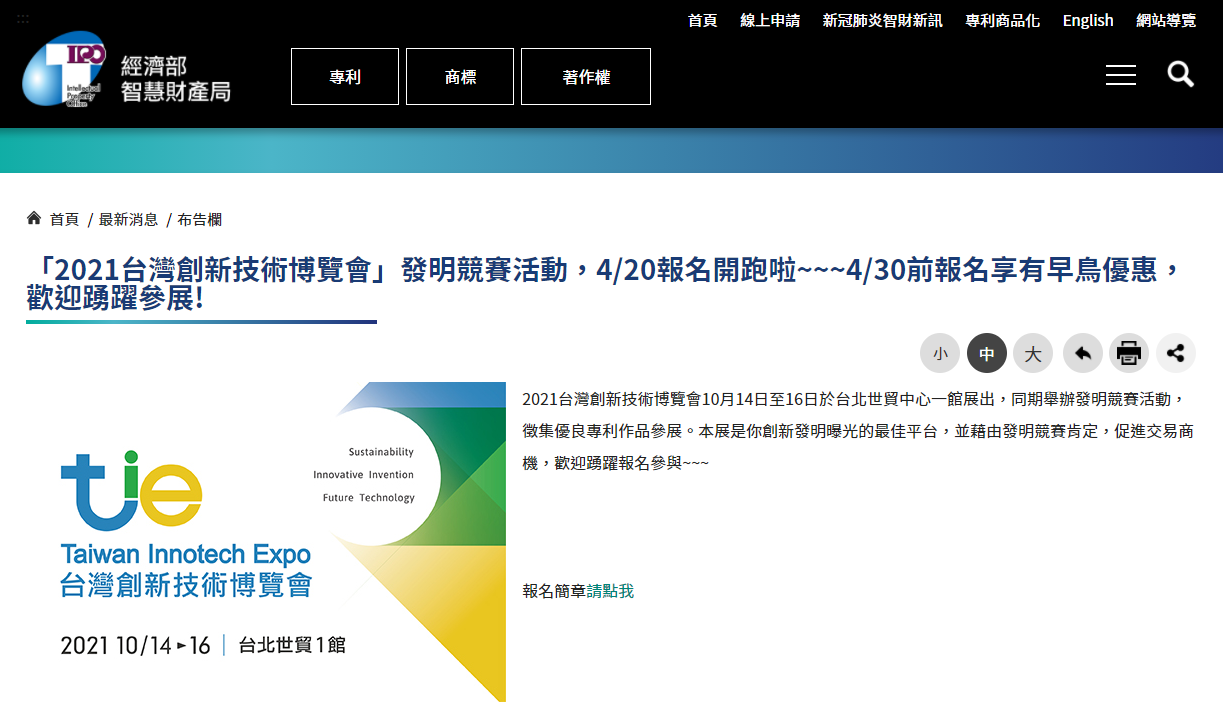The height and width of the screenshot is (704, 1223).
Task: Open the 專利商品化 link
Action: (1003, 20)
